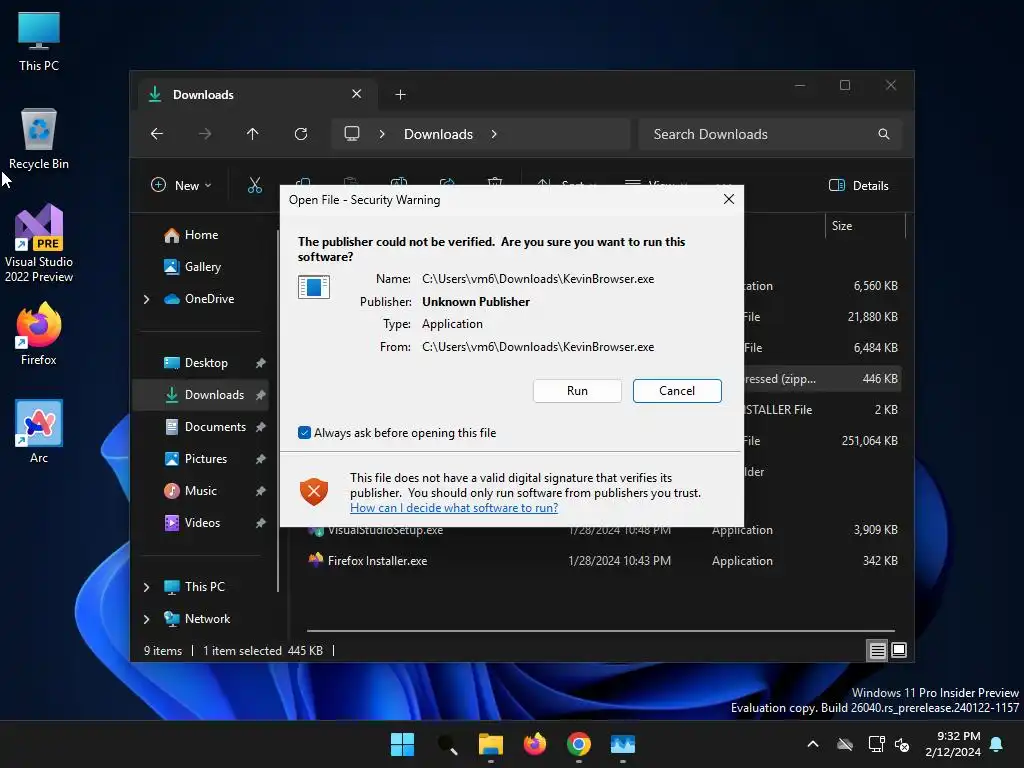The image size is (1024, 768).
Task: Open the How can I decide what software to run link
Action: [x=454, y=507]
